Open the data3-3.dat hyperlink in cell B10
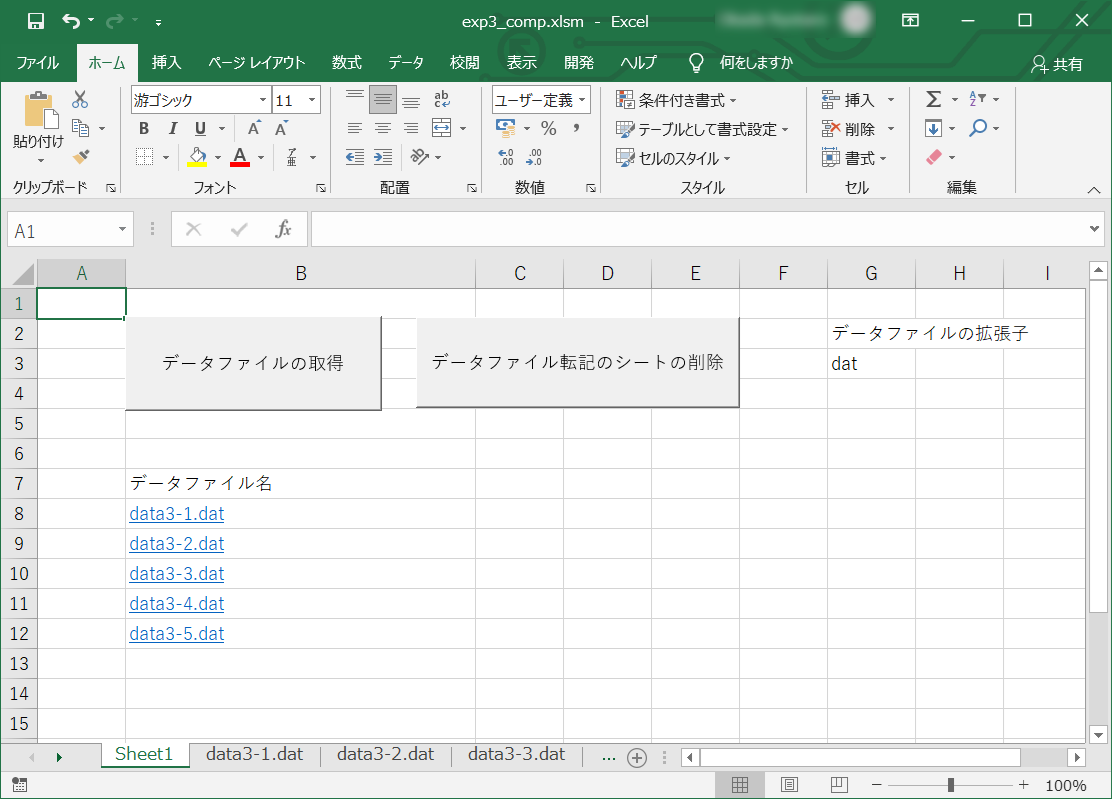This screenshot has width=1112, height=799. click(x=177, y=574)
